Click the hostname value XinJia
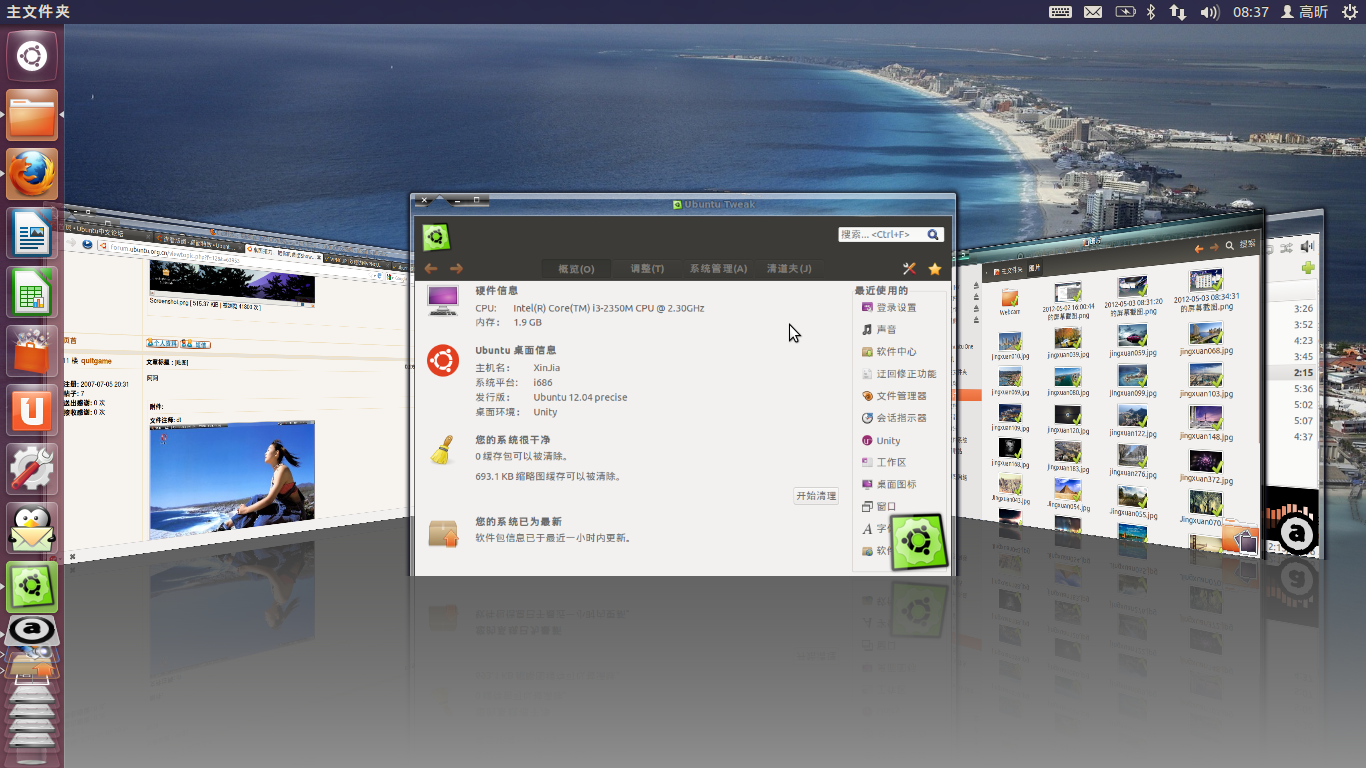Screen dimensions: 1366x768 (547, 367)
